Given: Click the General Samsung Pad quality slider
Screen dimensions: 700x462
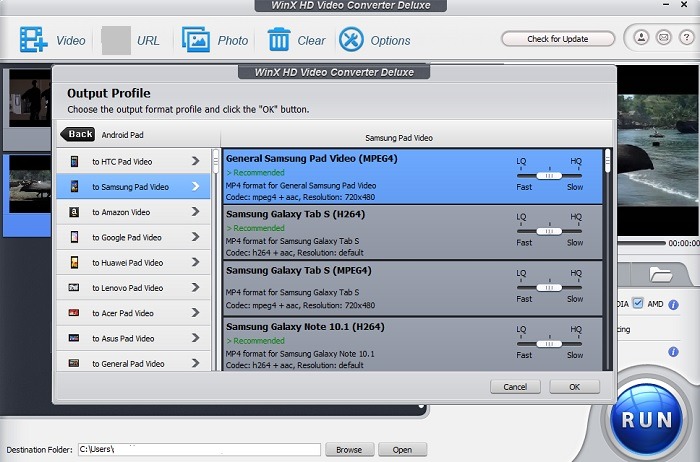Looking at the screenshot, I should click(x=549, y=174).
